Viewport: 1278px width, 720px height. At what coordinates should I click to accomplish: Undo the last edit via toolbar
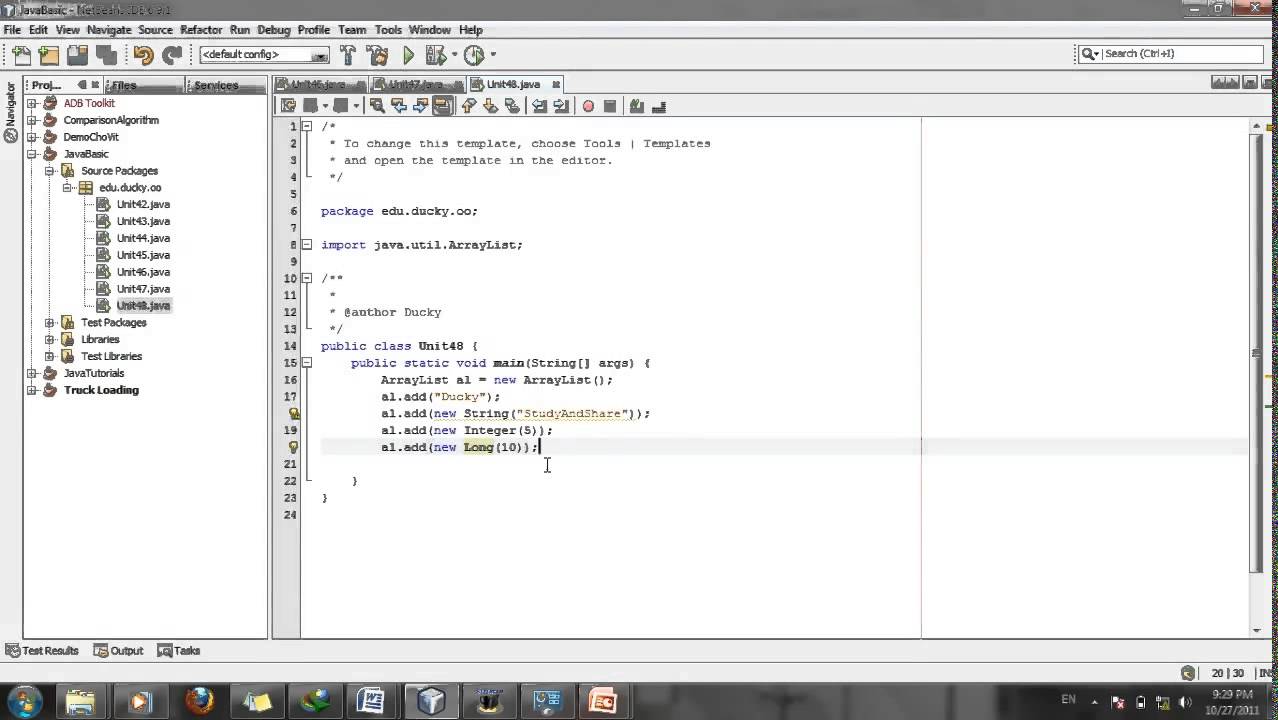(x=143, y=55)
